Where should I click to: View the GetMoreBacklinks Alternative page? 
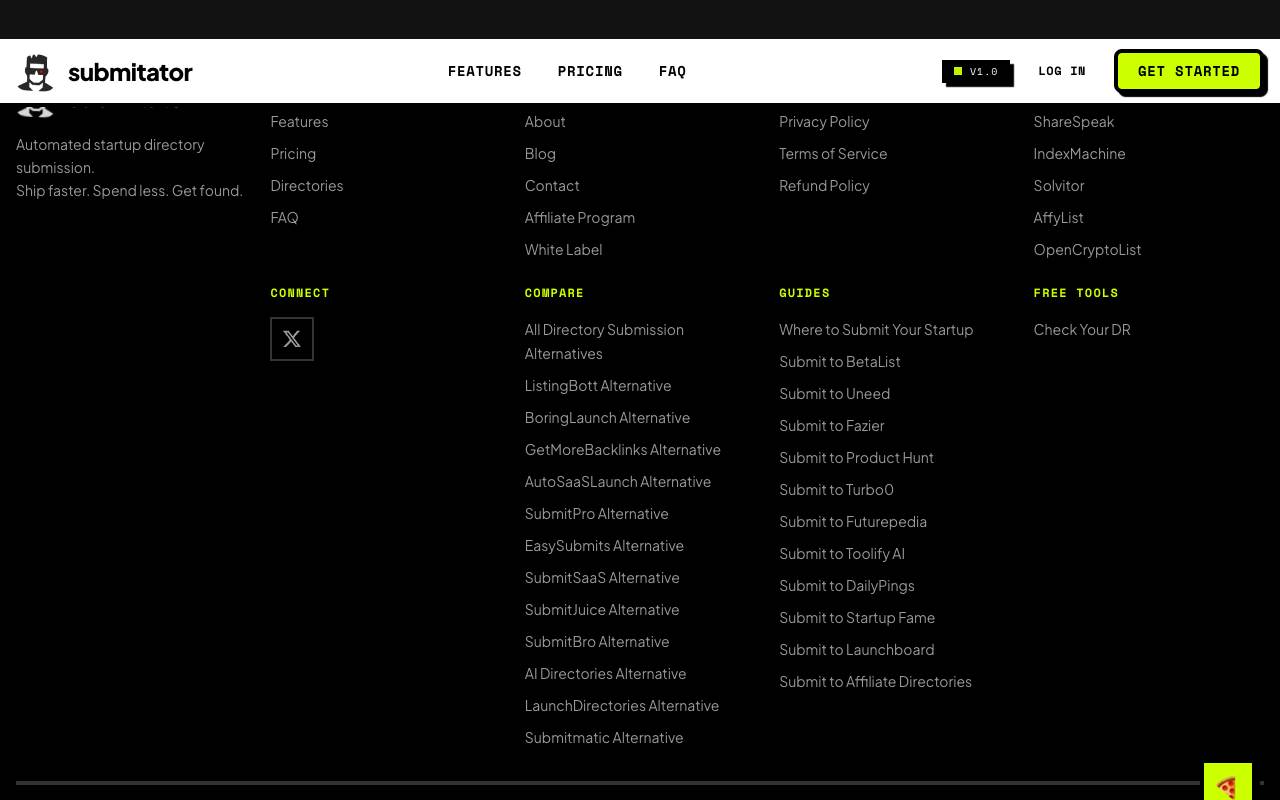[623, 449]
